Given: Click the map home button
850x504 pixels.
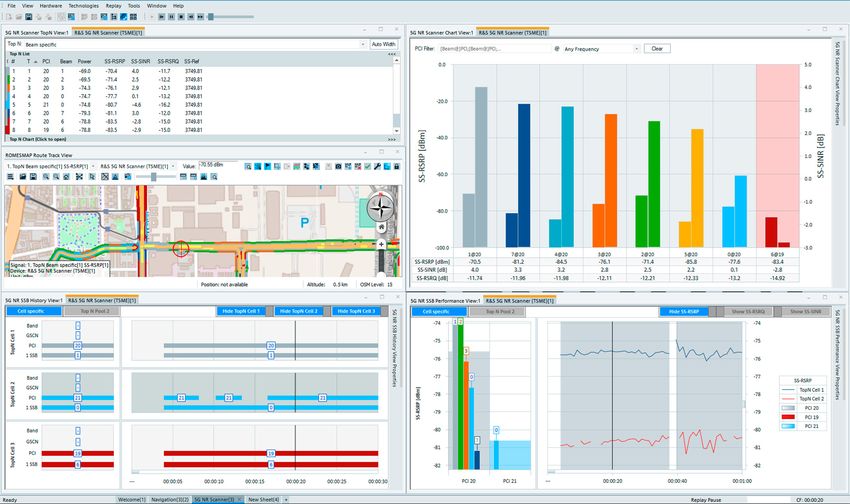Looking at the screenshot, I should 382,228.
